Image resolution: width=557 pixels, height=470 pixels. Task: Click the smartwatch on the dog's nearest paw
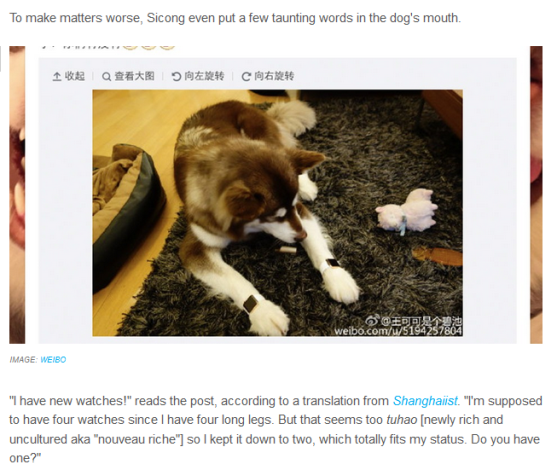coord(252,304)
